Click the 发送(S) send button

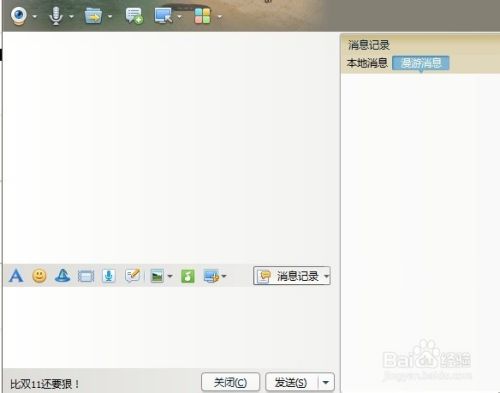[x=291, y=382]
